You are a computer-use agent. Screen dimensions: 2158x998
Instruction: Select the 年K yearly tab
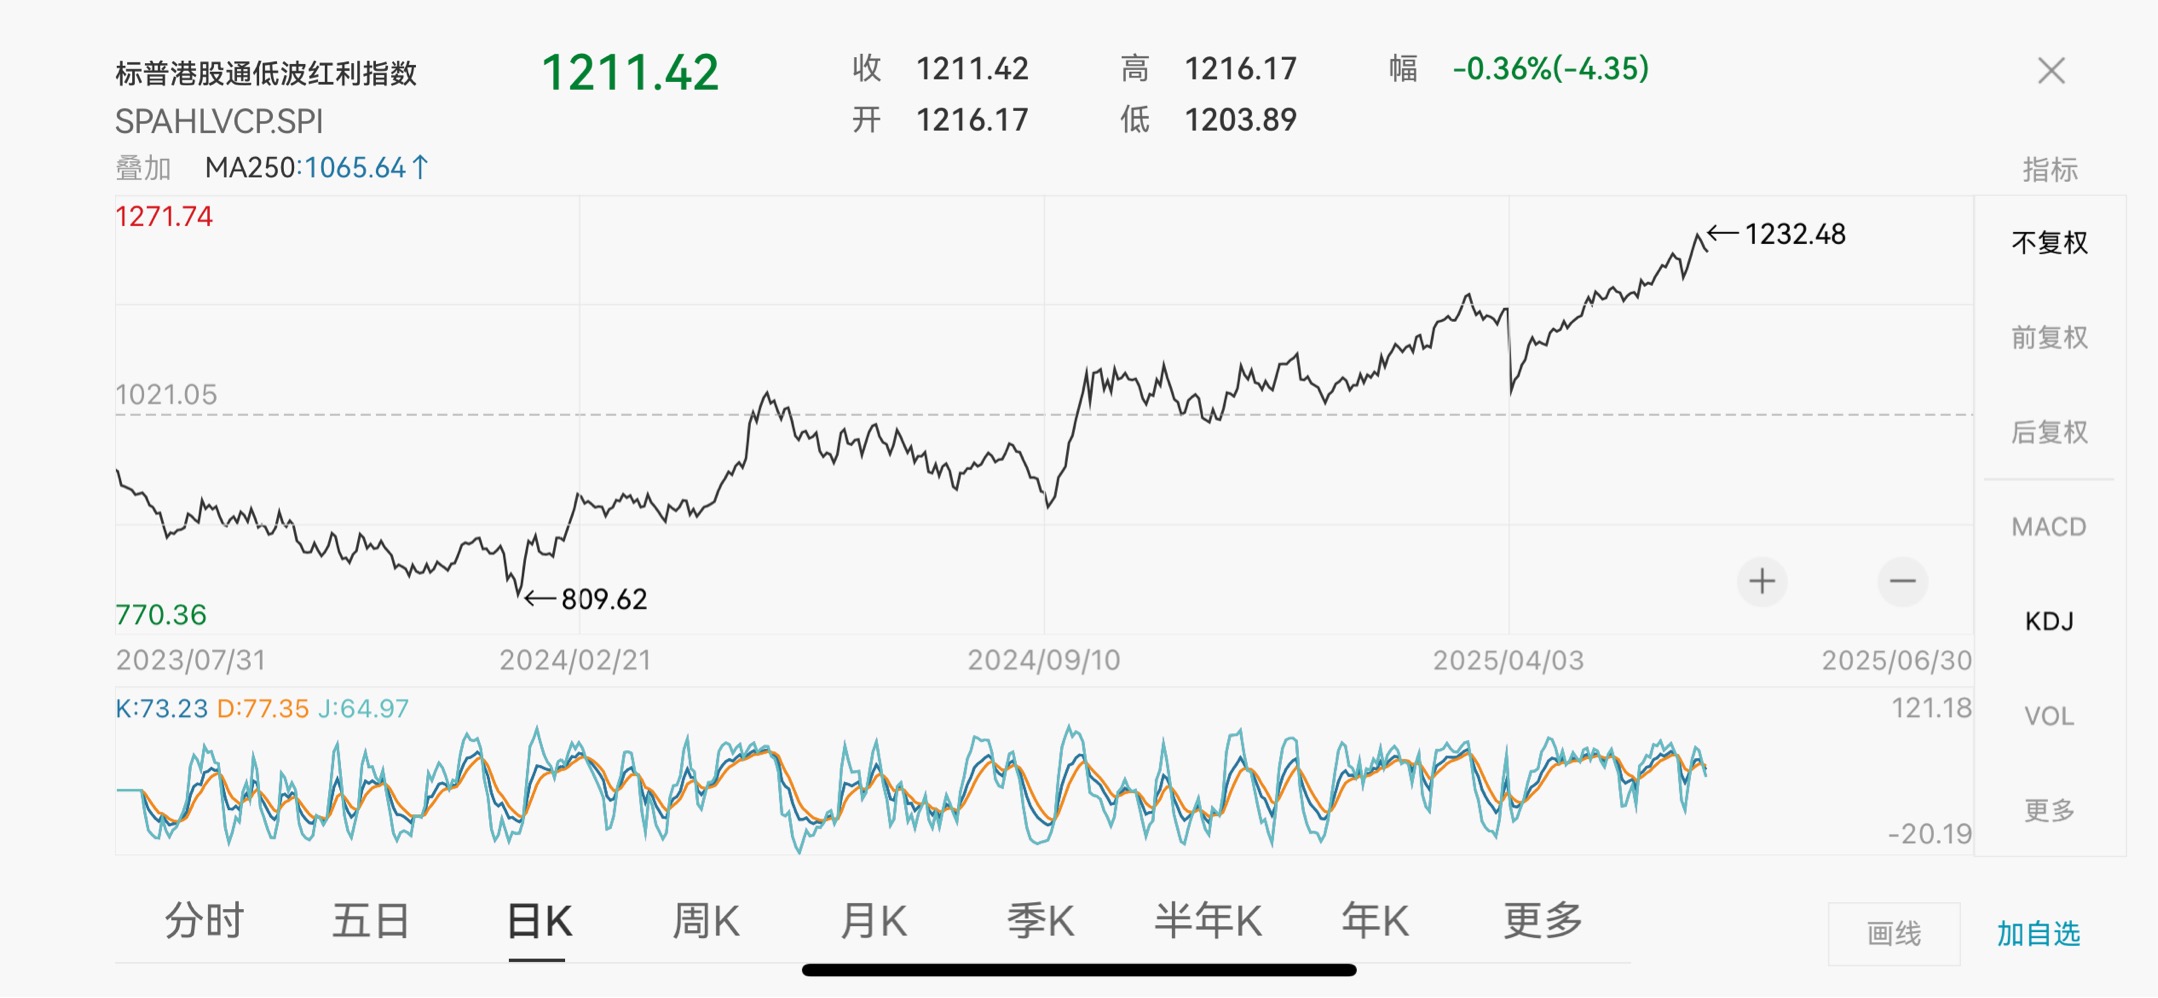pyautogui.click(x=1375, y=921)
